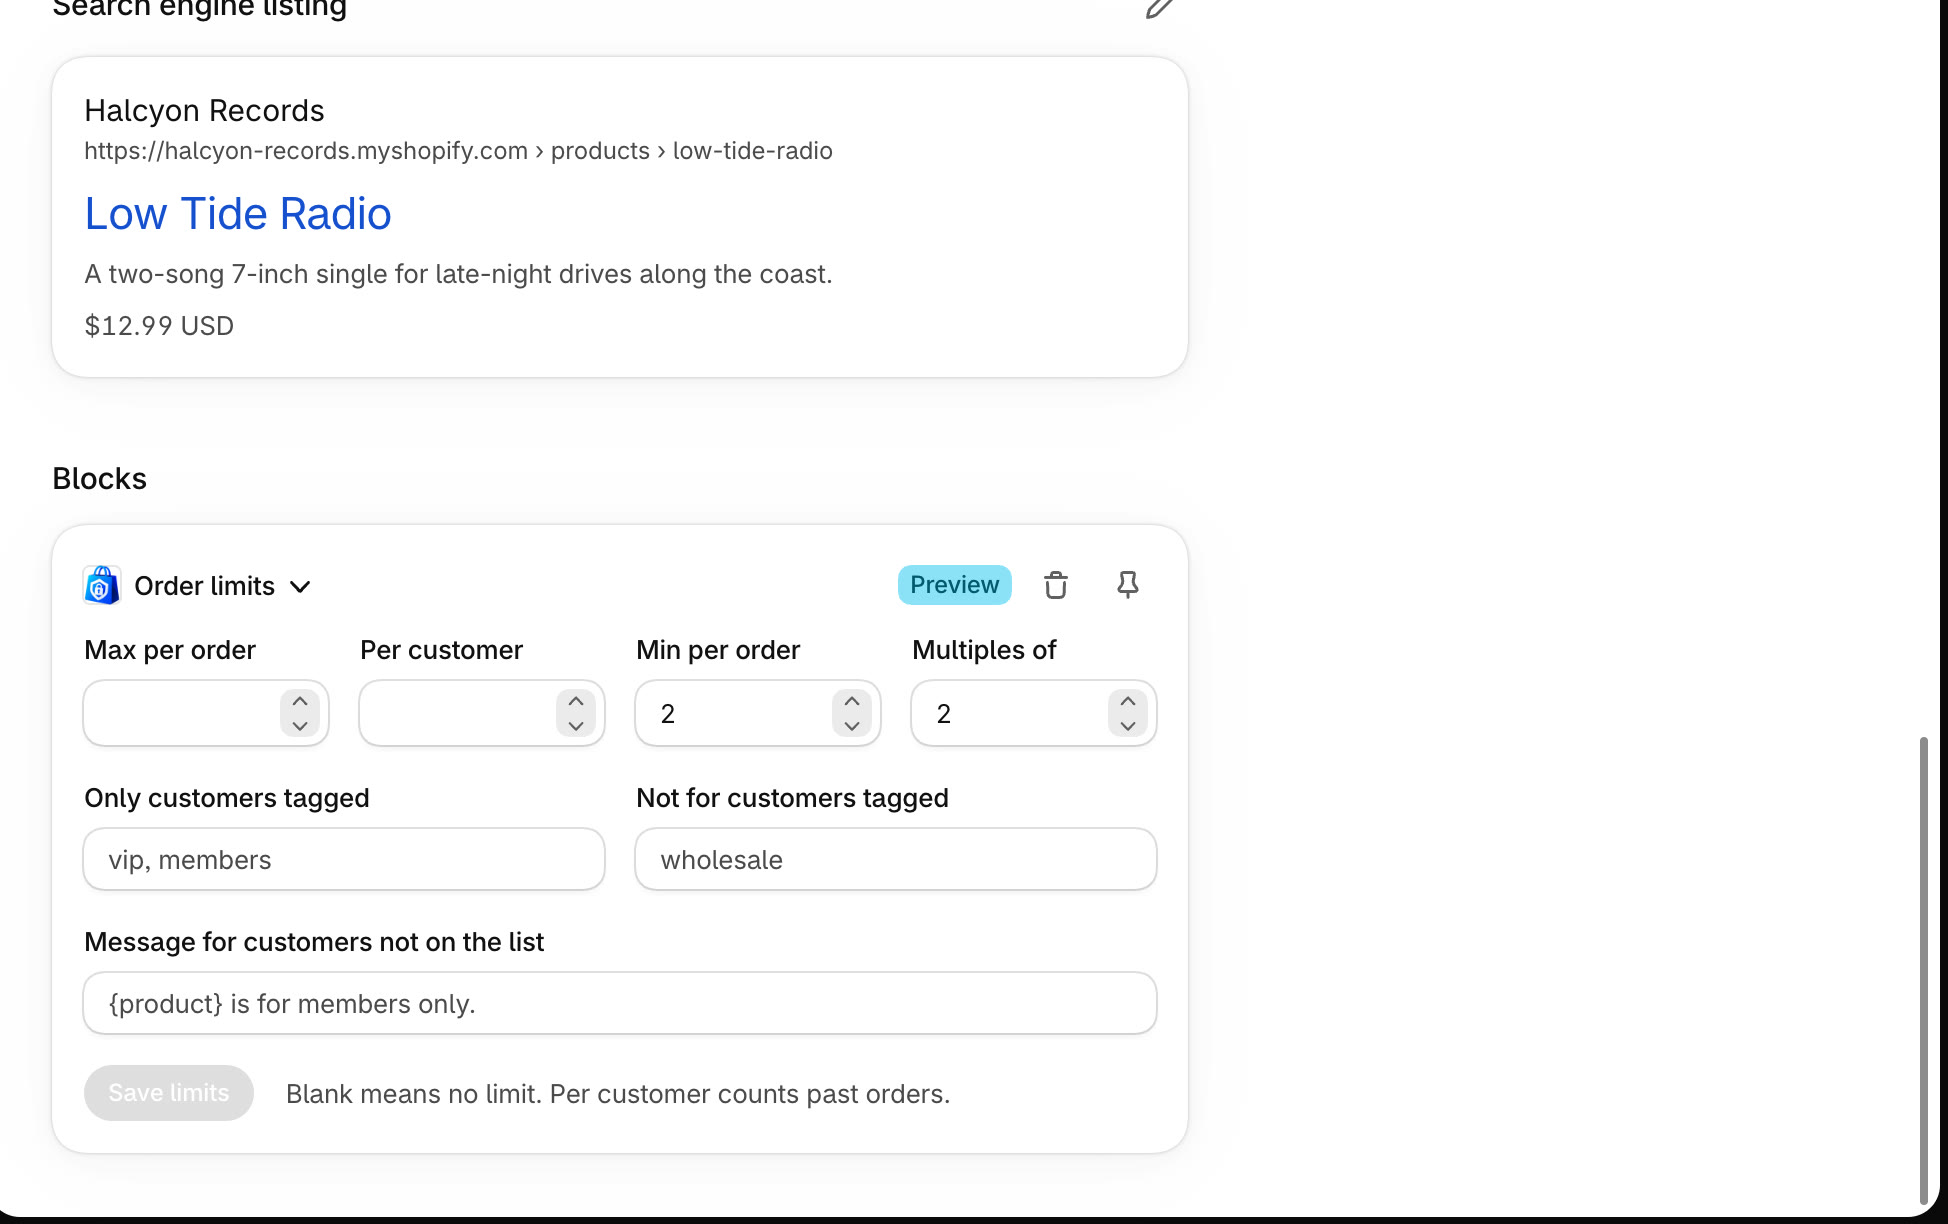
Task: Increase the Multiples of value
Action: (x=1128, y=701)
